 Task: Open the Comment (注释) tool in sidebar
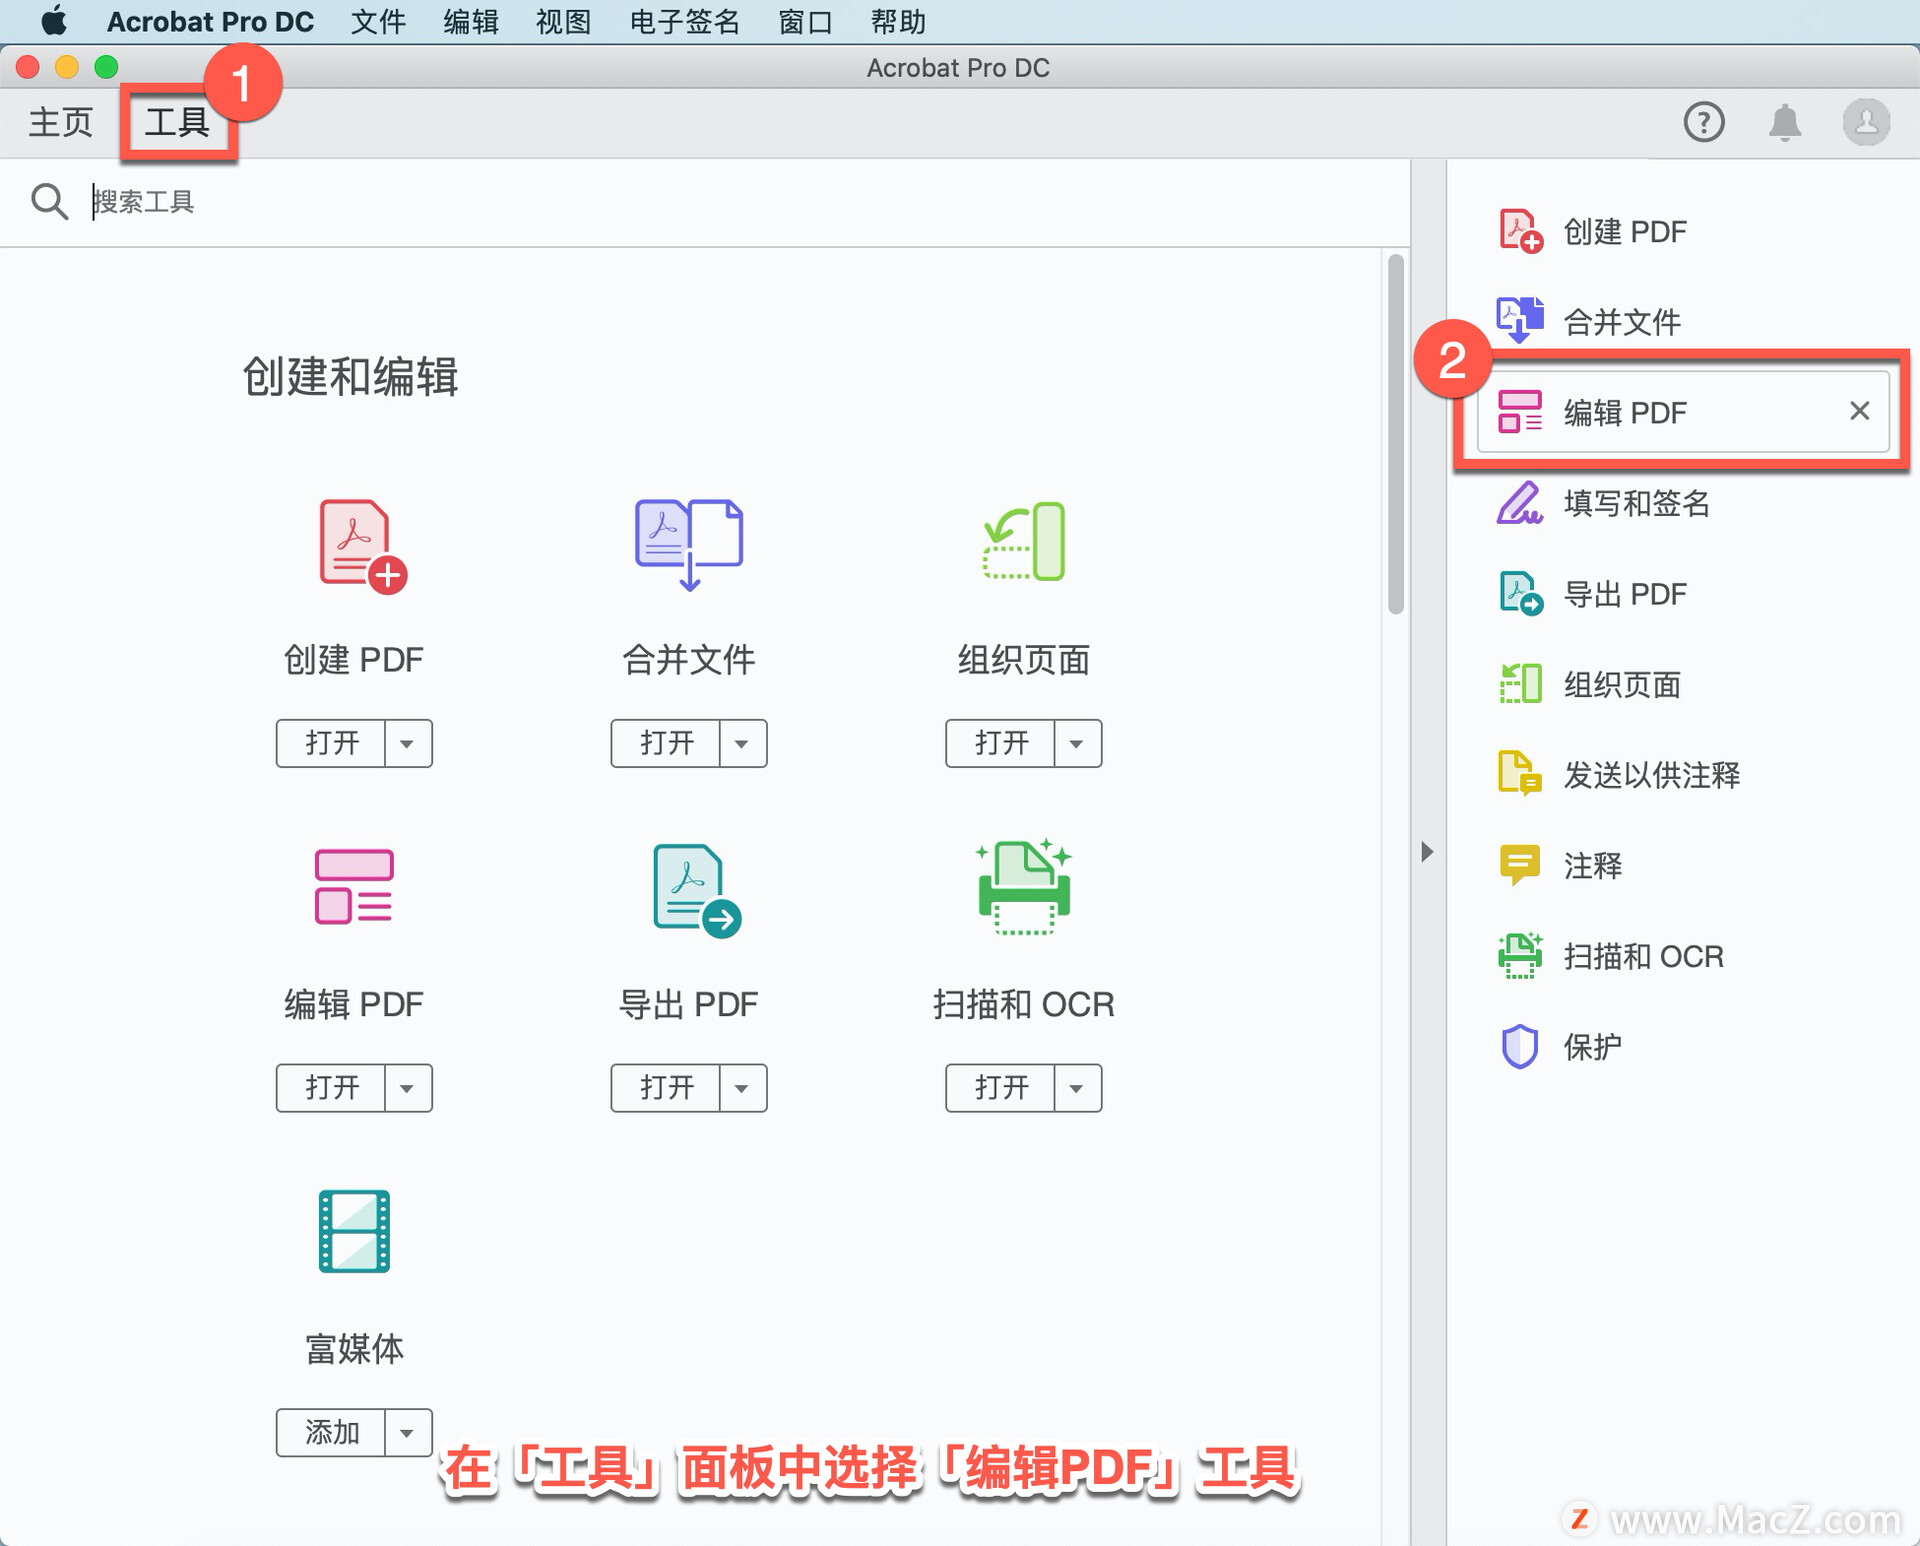[x=1591, y=865]
